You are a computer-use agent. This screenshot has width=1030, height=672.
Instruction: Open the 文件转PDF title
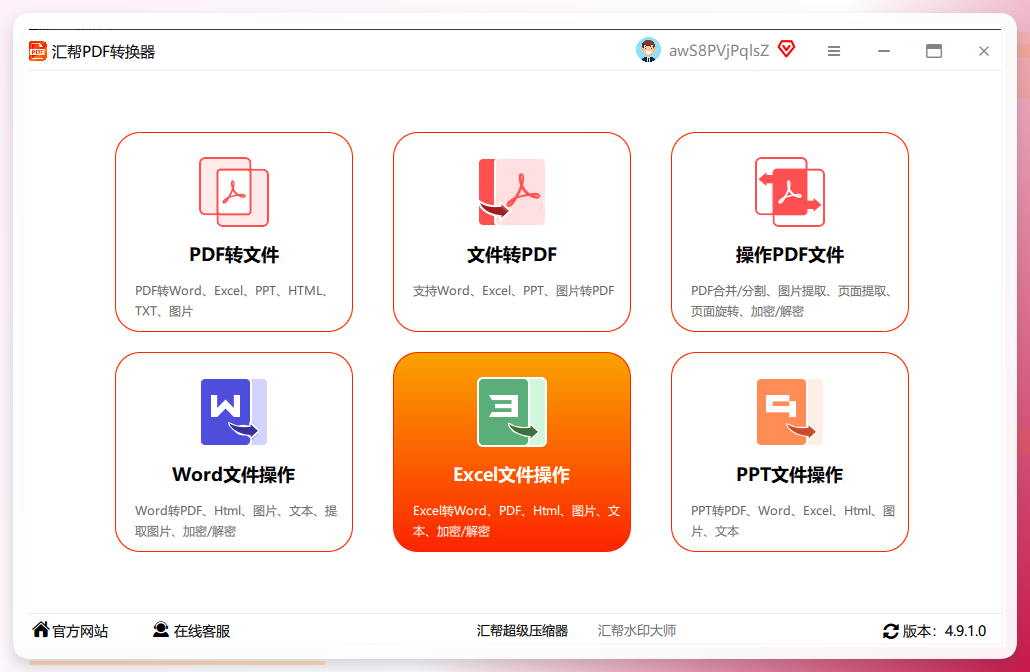click(x=512, y=255)
